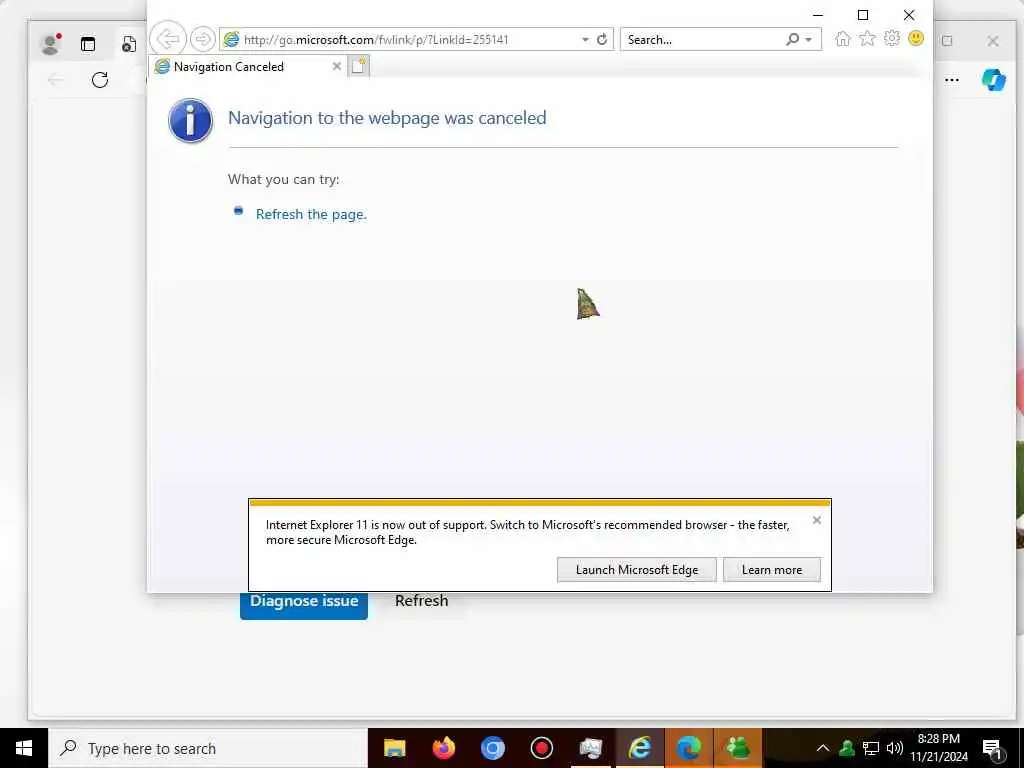The height and width of the screenshot is (768, 1024).
Task: Click the Type here to search box
Action: (208, 748)
